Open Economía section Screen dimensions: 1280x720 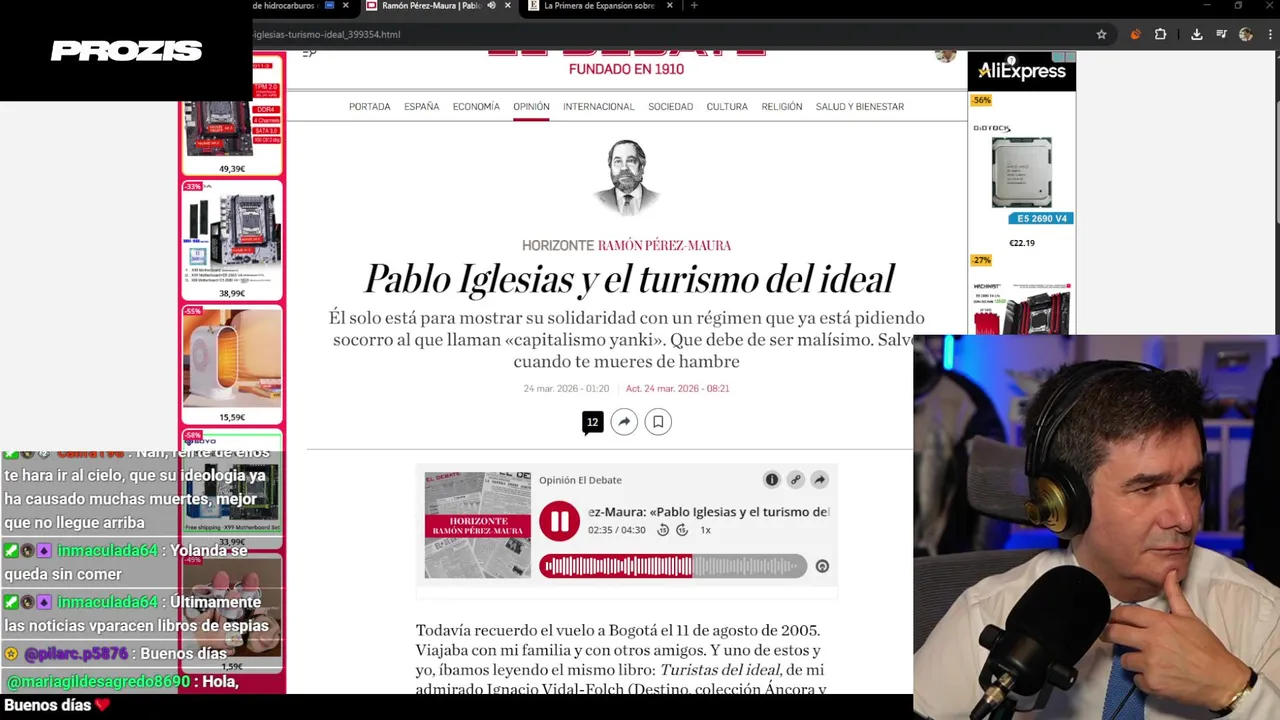click(476, 106)
